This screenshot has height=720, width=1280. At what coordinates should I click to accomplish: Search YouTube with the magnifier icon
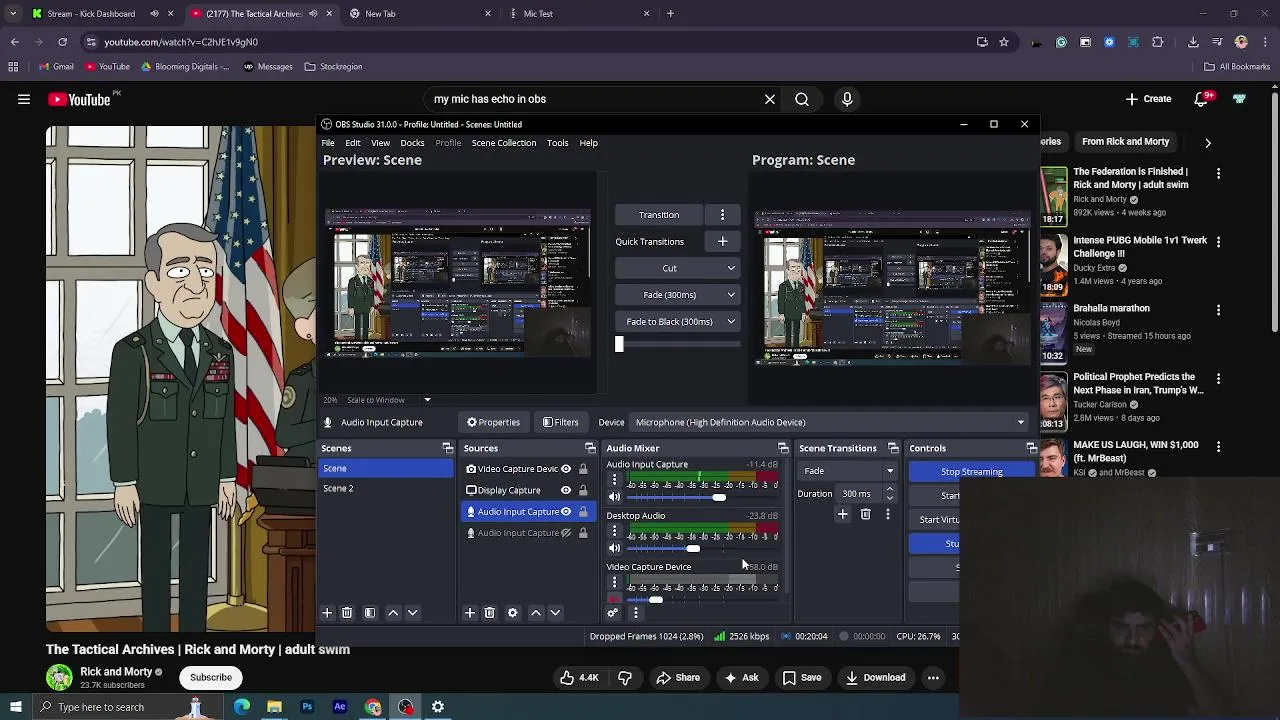(802, 99)
